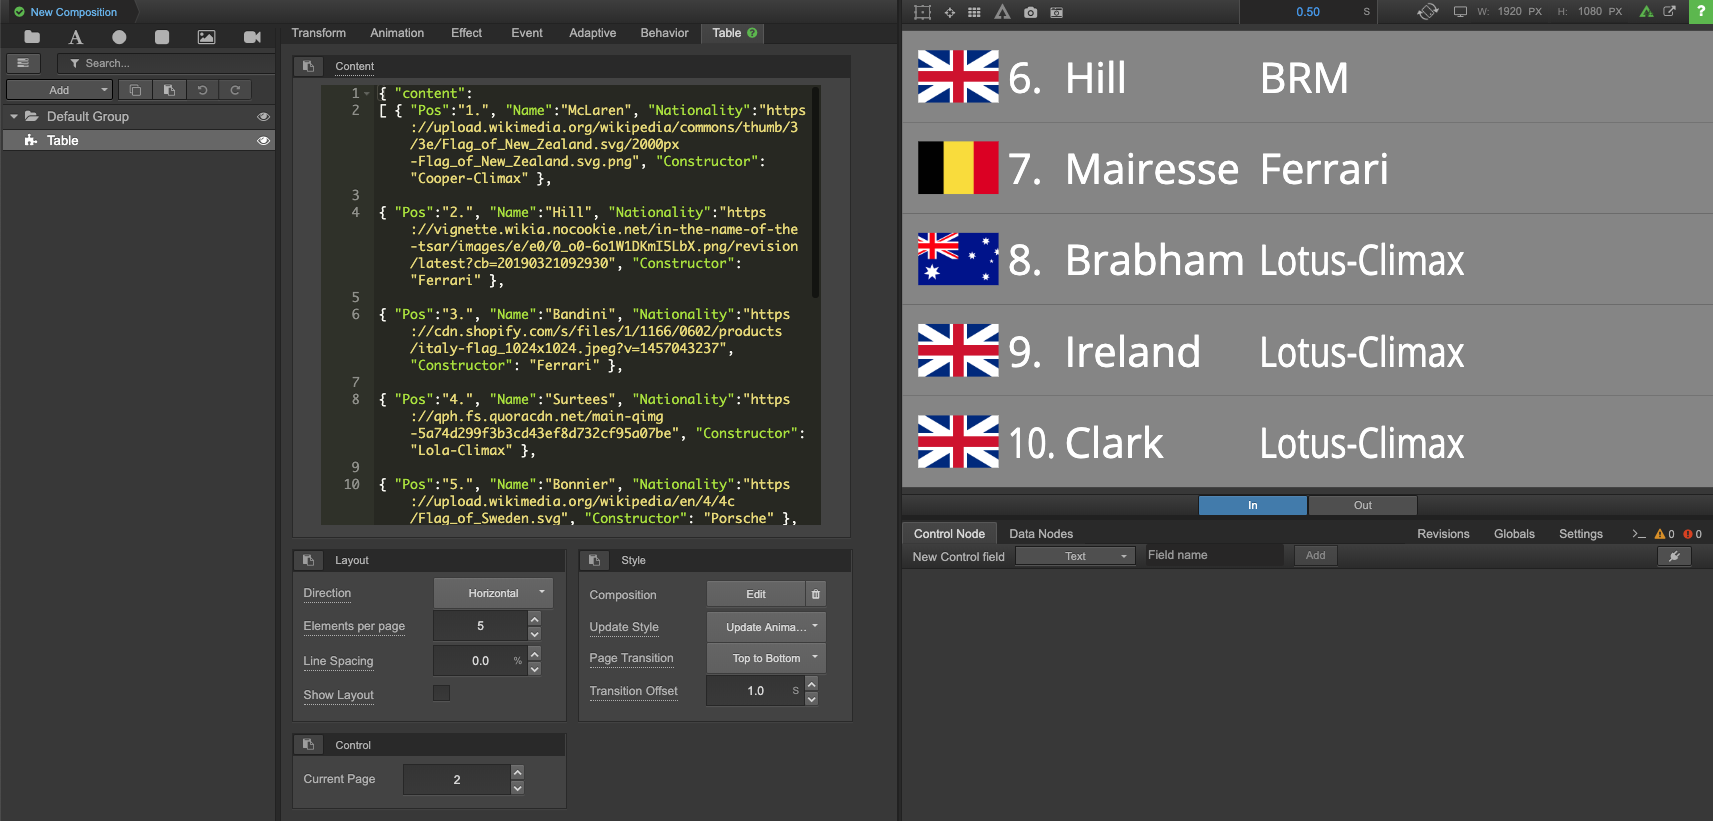Open the Revisions panel

click(x=1443, y=534)
